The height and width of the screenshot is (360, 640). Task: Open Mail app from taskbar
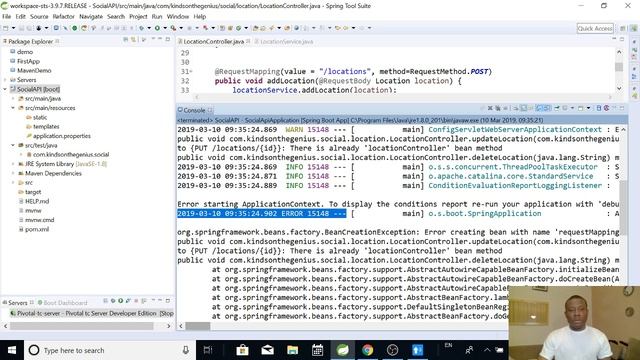267,350
